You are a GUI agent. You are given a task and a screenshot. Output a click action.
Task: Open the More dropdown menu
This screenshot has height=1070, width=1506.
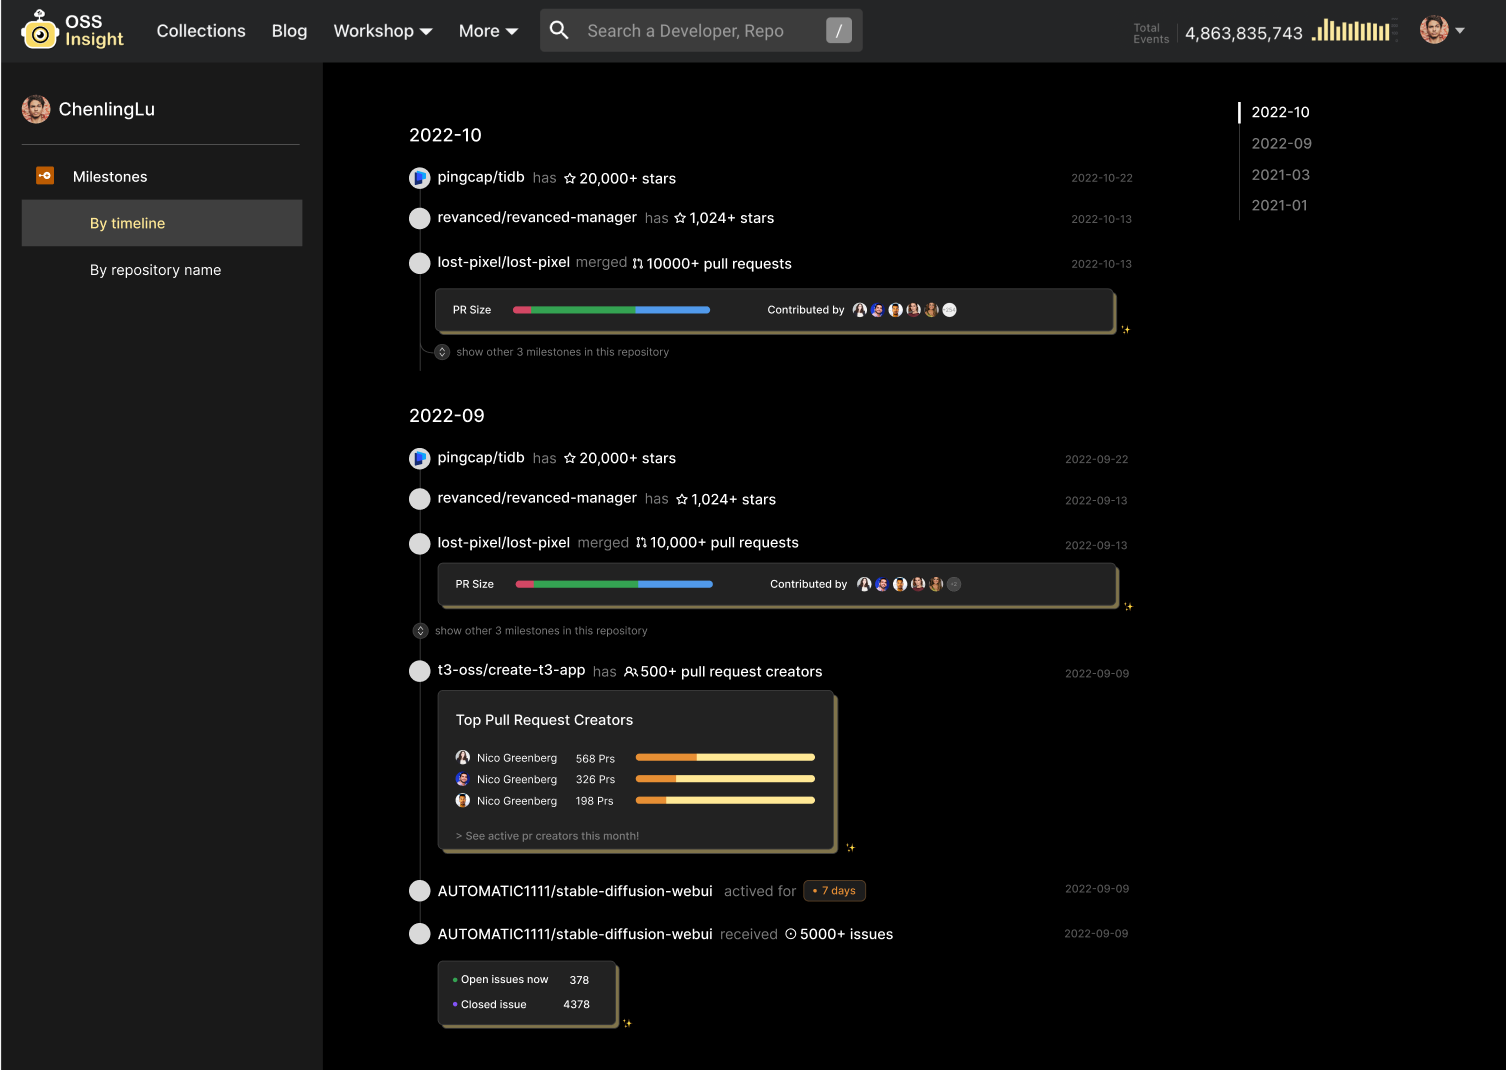pos(488,31)
